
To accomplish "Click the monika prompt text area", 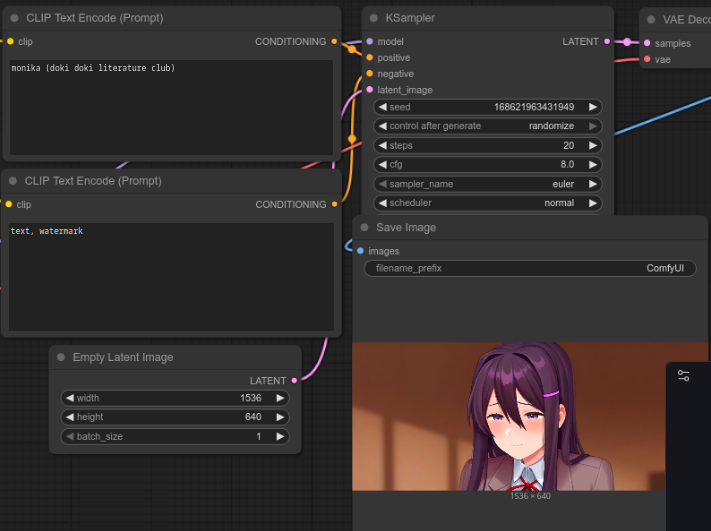I will [x=171, y=107].
